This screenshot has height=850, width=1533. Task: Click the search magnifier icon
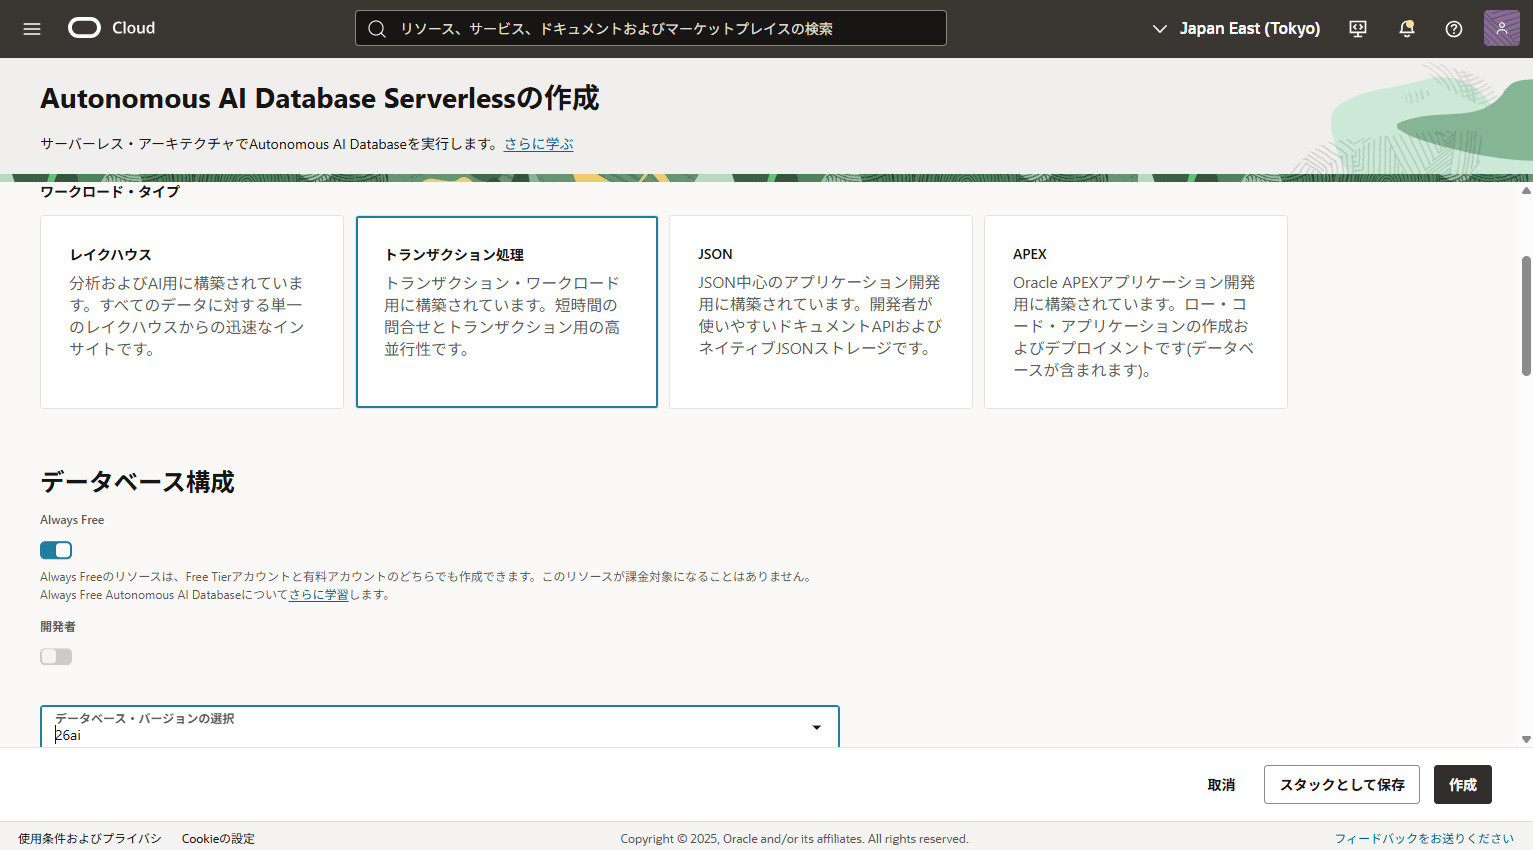pos(377,29)
